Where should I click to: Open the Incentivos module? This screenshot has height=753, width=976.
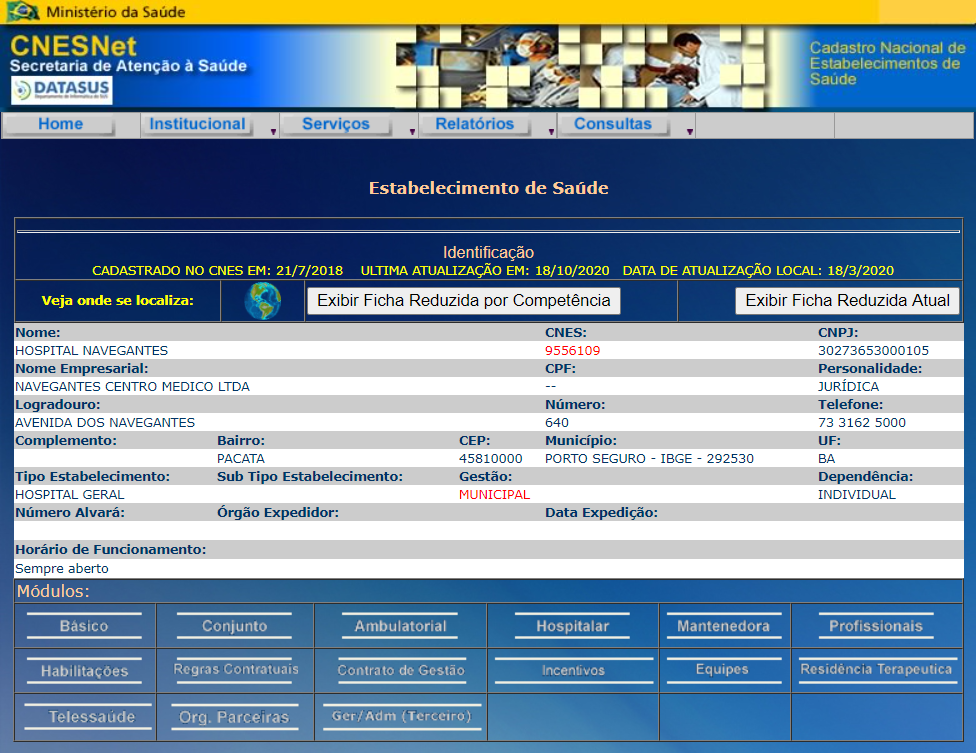(x=573, y=670)
